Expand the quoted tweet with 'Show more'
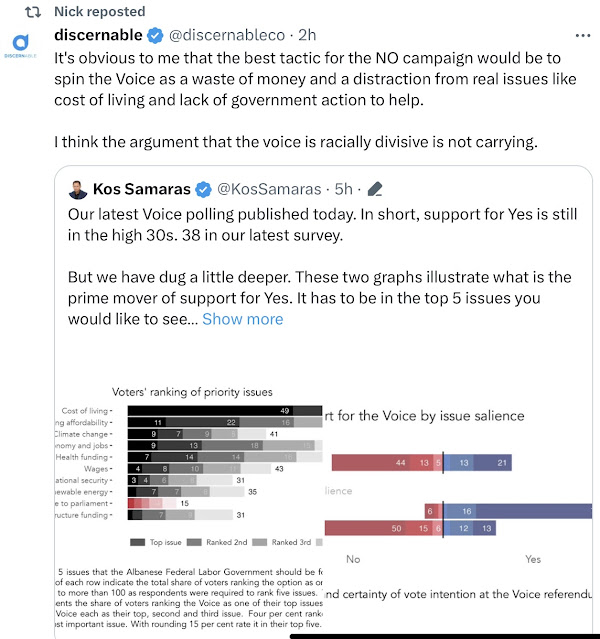 click(x=242, y=319)
